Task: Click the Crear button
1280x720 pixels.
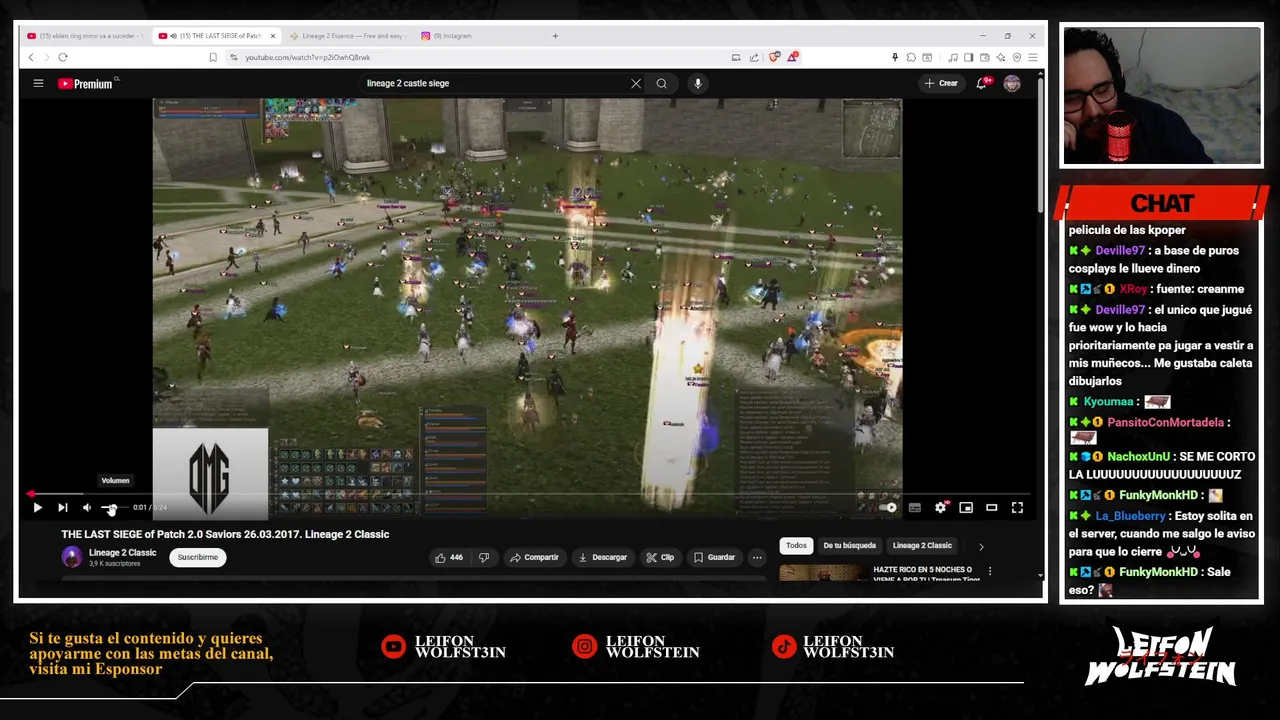Action: pos(942,83)
